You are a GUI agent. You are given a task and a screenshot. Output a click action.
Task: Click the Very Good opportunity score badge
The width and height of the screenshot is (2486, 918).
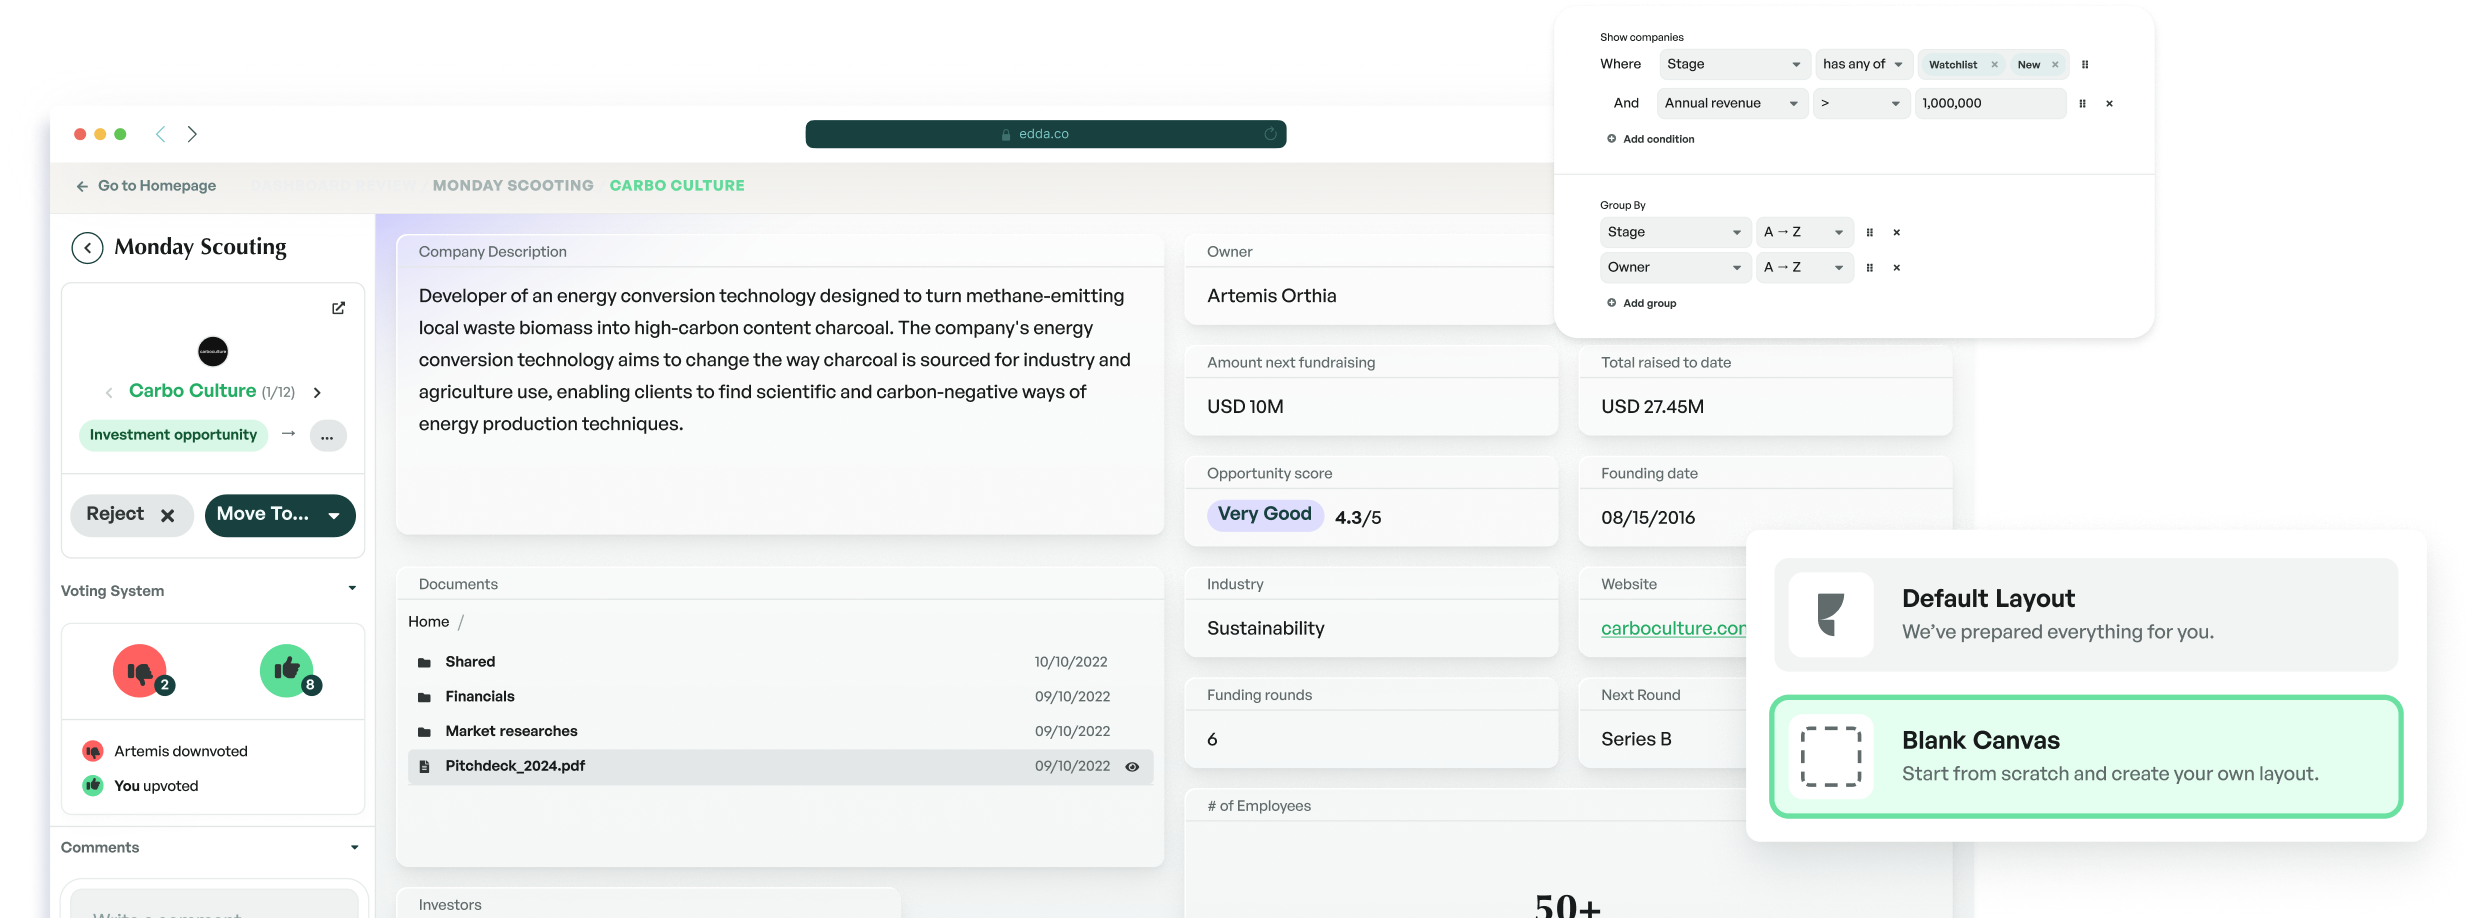1264,514
